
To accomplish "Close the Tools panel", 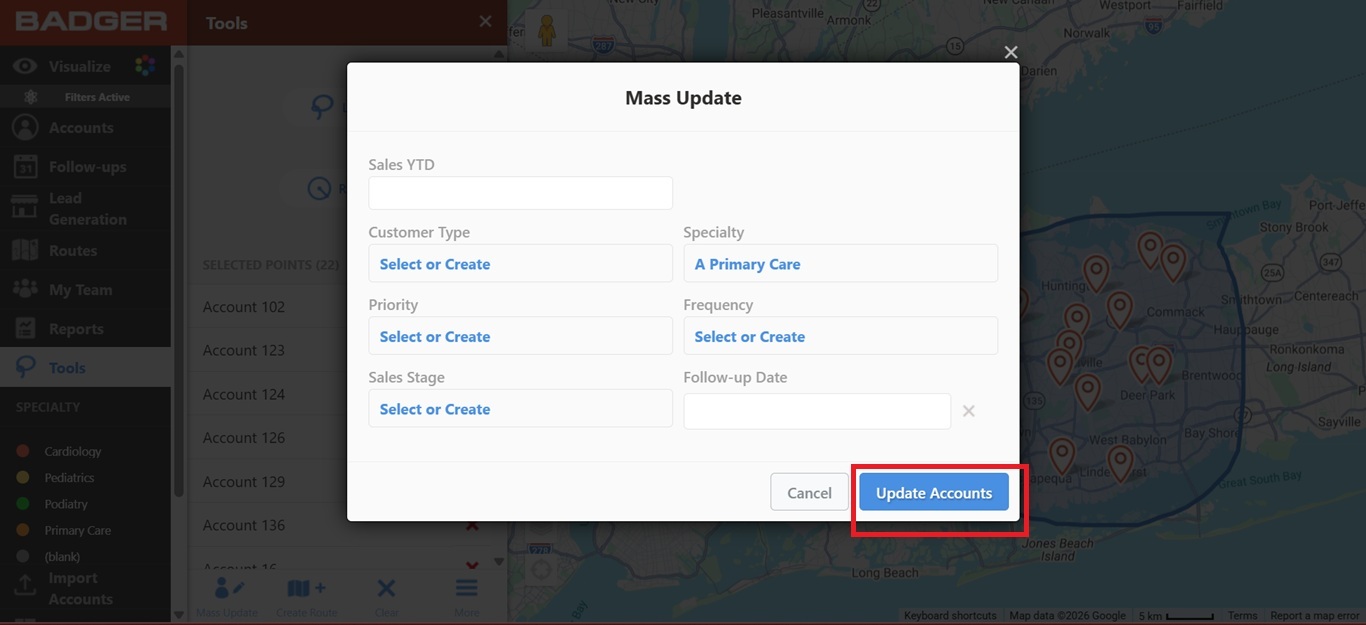I will pos(485,22).
